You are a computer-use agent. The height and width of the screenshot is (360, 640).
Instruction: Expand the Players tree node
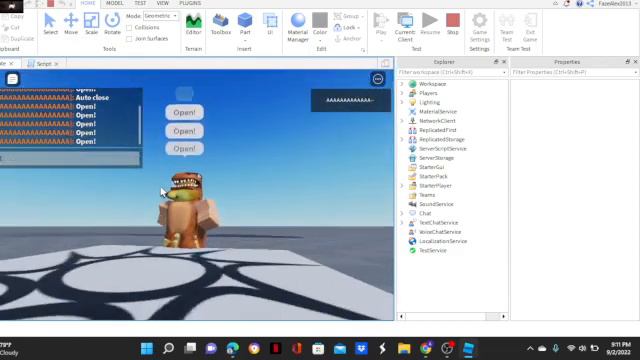(402, 93)
